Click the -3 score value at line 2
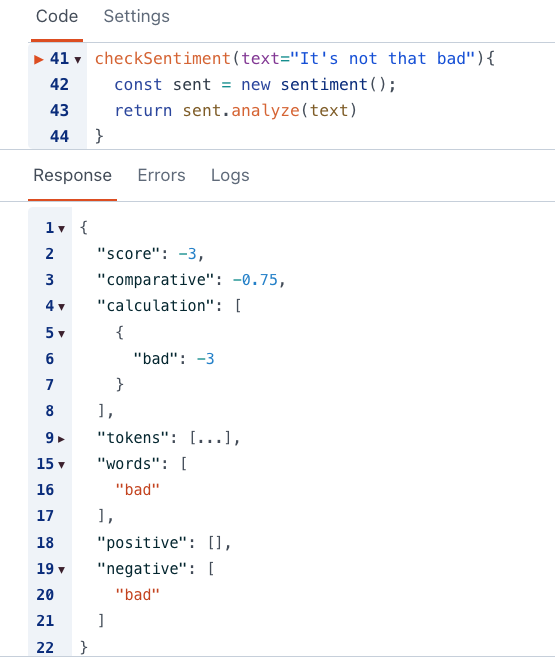The width and height of the screenshot is (555, 658). (188, 254)
